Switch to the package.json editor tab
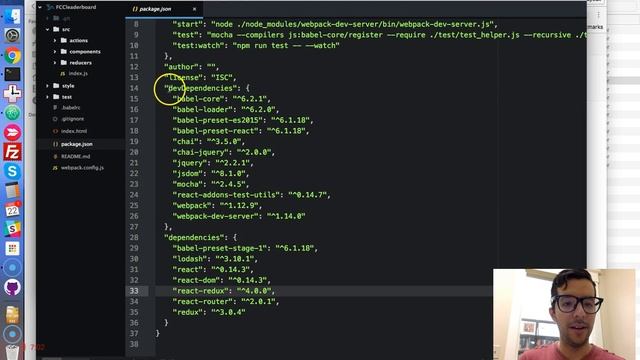This screenshot has width=640, height=360. [x=164, y=9]
